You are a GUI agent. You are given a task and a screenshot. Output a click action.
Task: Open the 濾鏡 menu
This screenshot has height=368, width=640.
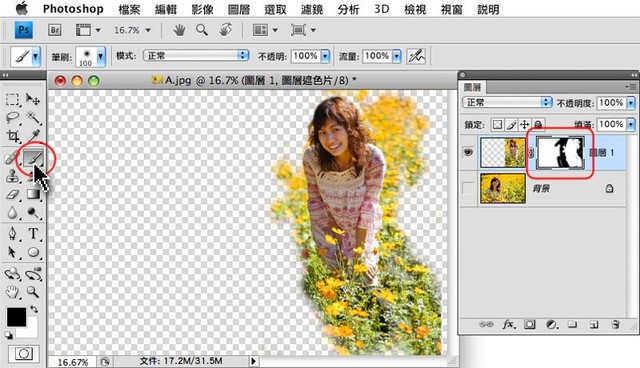(312, 9)
